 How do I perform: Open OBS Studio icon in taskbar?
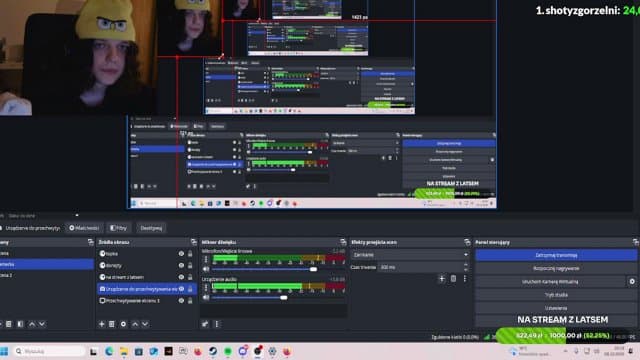(x=258, y=351)
